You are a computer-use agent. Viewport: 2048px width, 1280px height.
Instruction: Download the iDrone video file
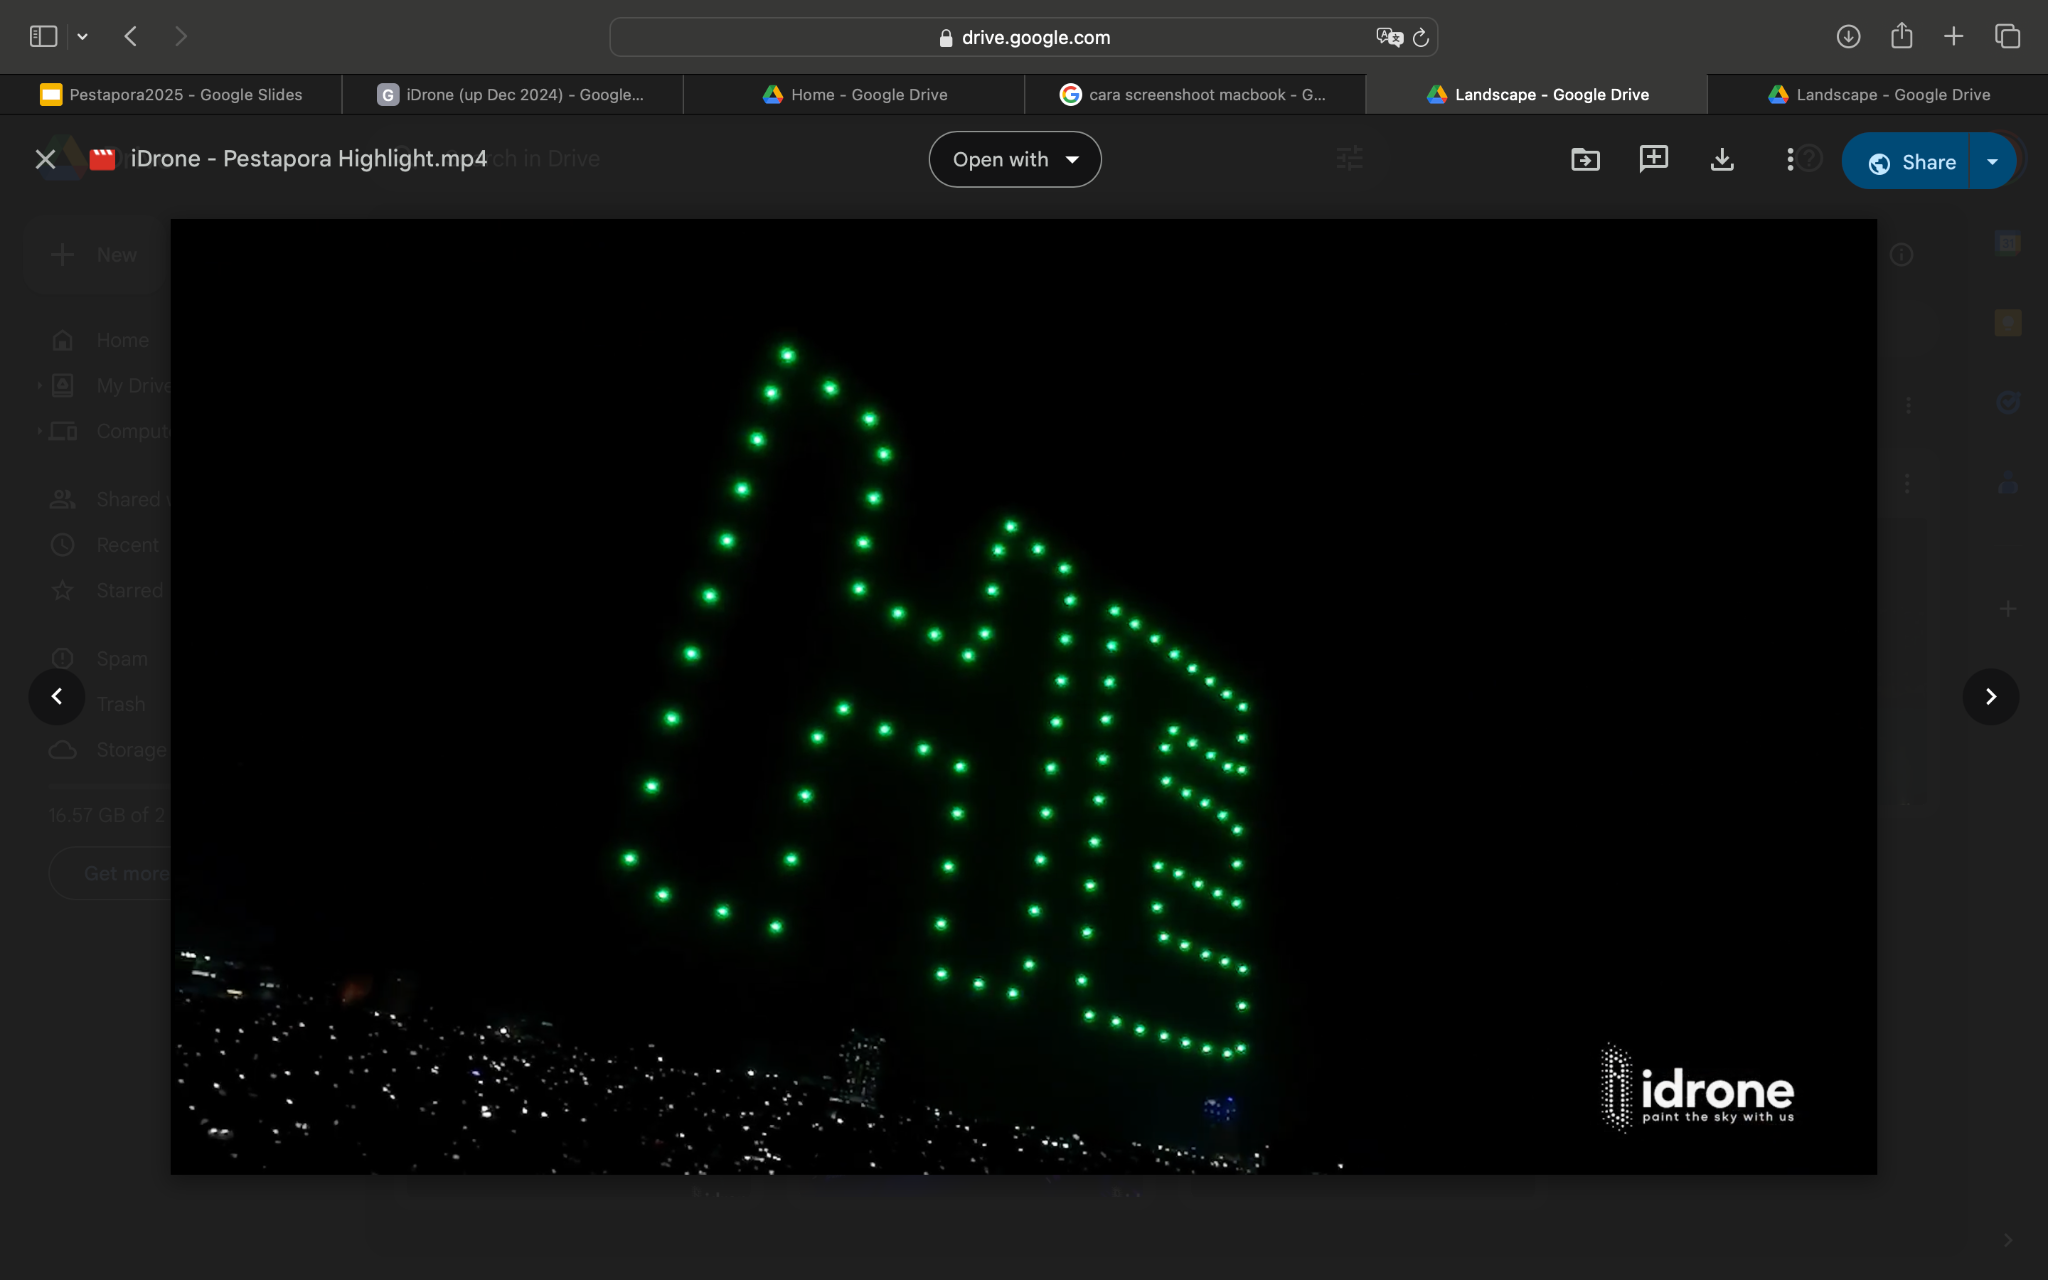tap(1722, 159)
